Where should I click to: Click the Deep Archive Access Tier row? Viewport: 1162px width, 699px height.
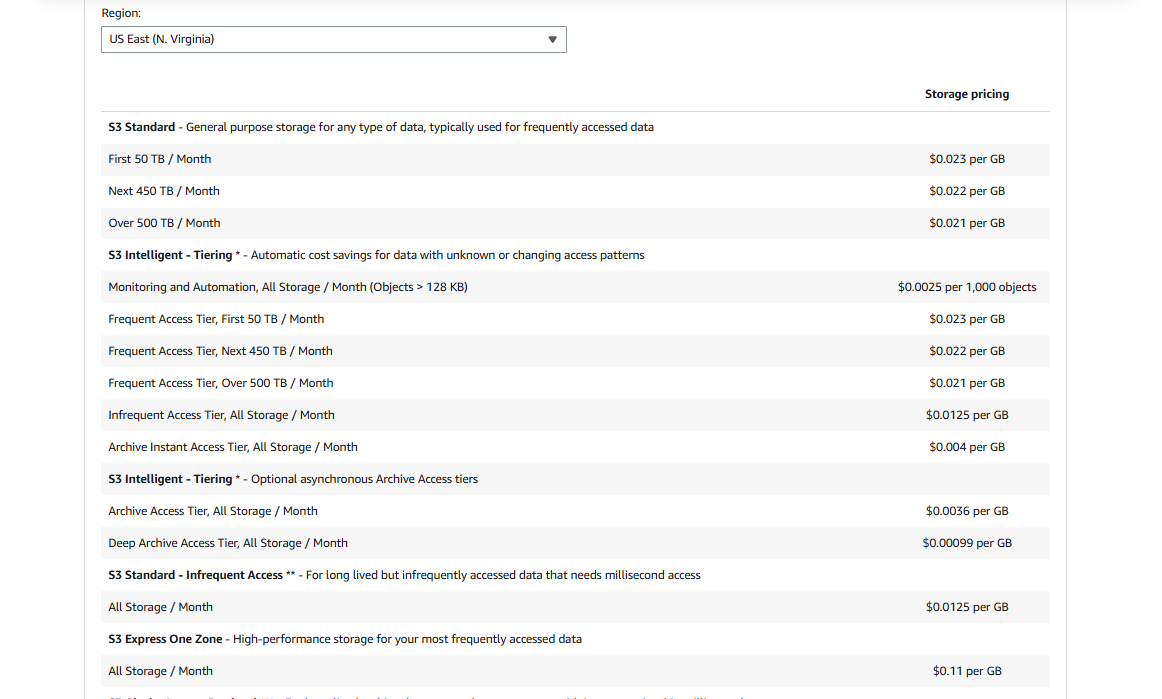pyautogui.click(x=575, y=543)
